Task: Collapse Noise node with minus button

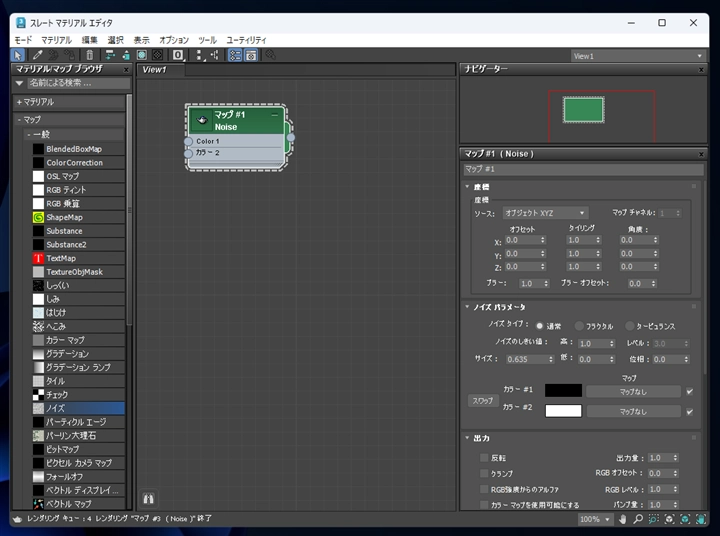Action: click(275, 115)
